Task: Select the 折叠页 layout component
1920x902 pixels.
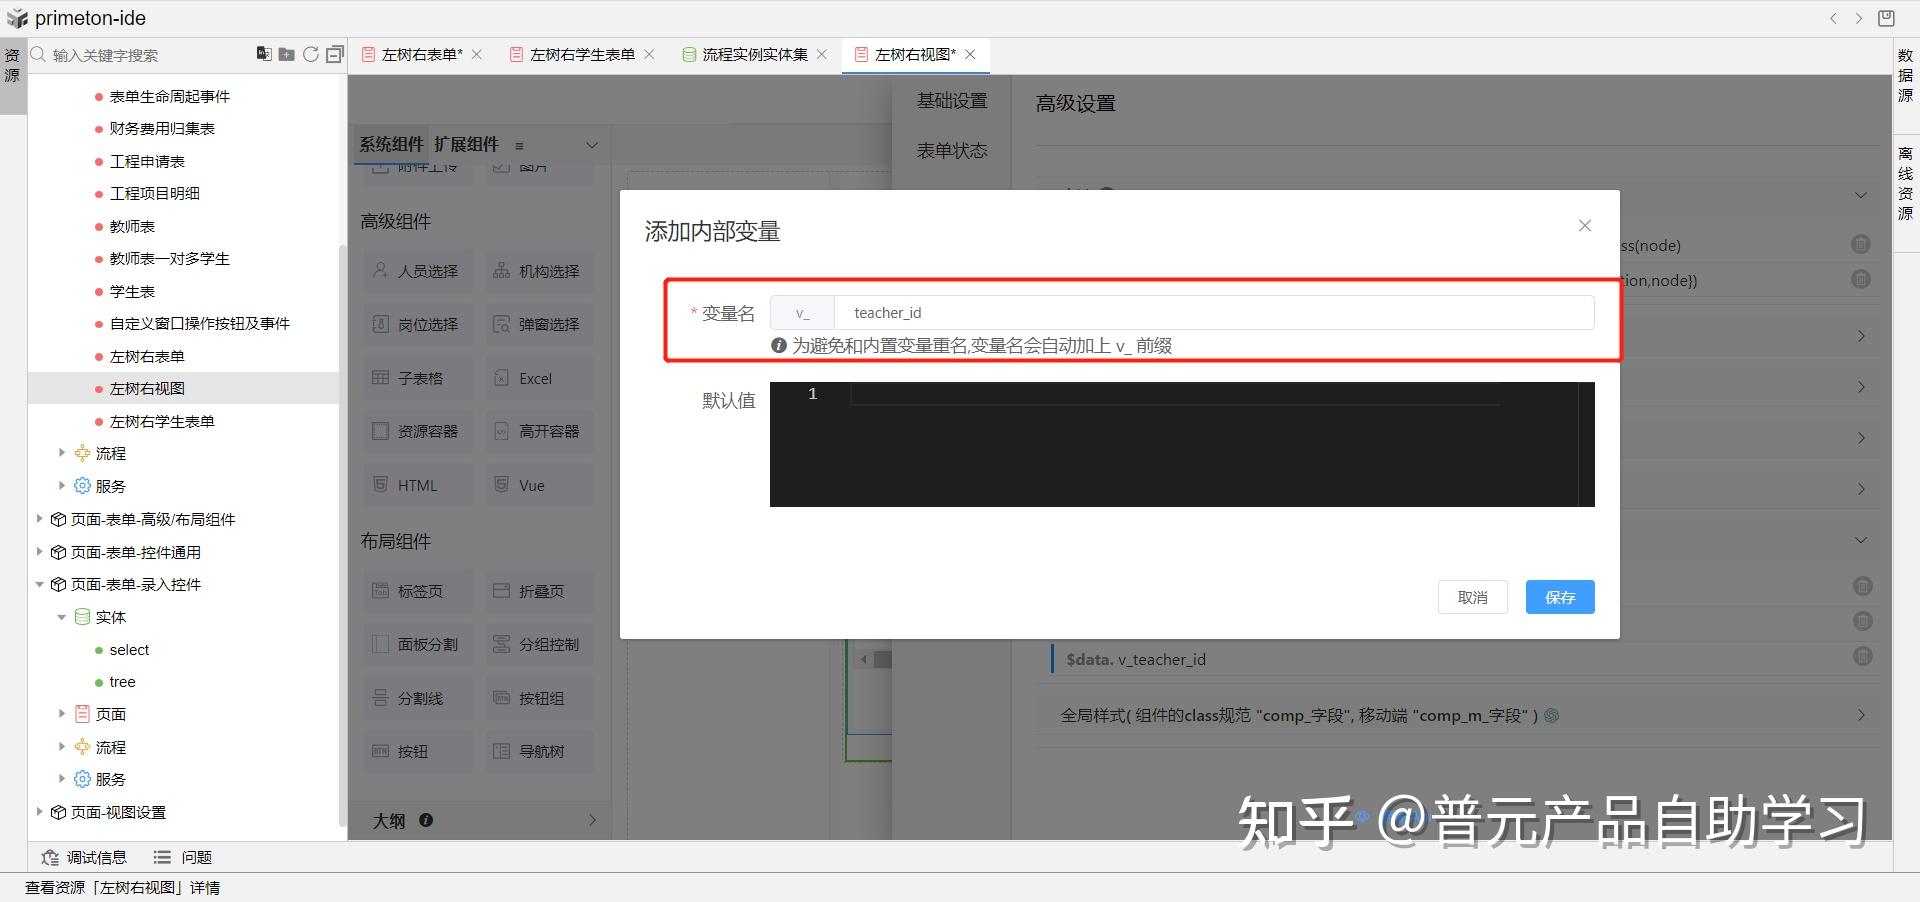Action: pos(539,591)
